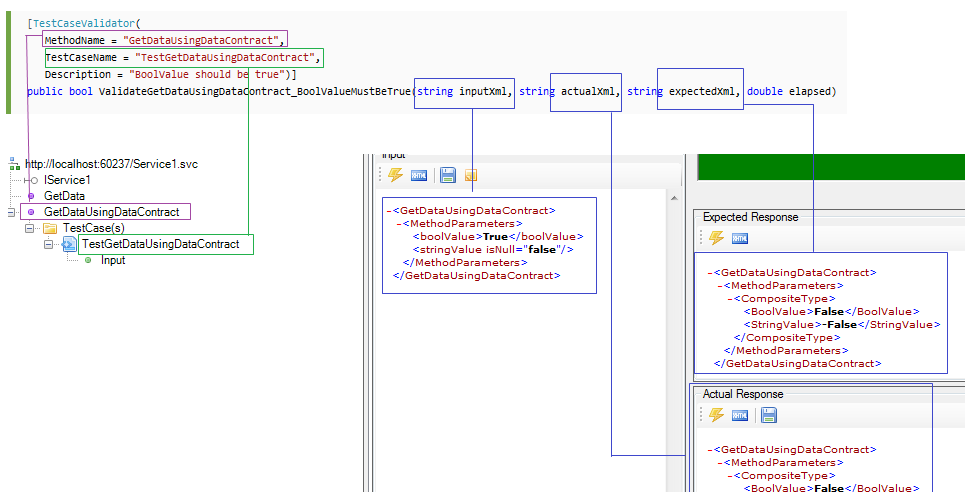968x492 pixels.
Task: Collapse MethodParameters element in Actual Response XML
Action: pos(720,462)
